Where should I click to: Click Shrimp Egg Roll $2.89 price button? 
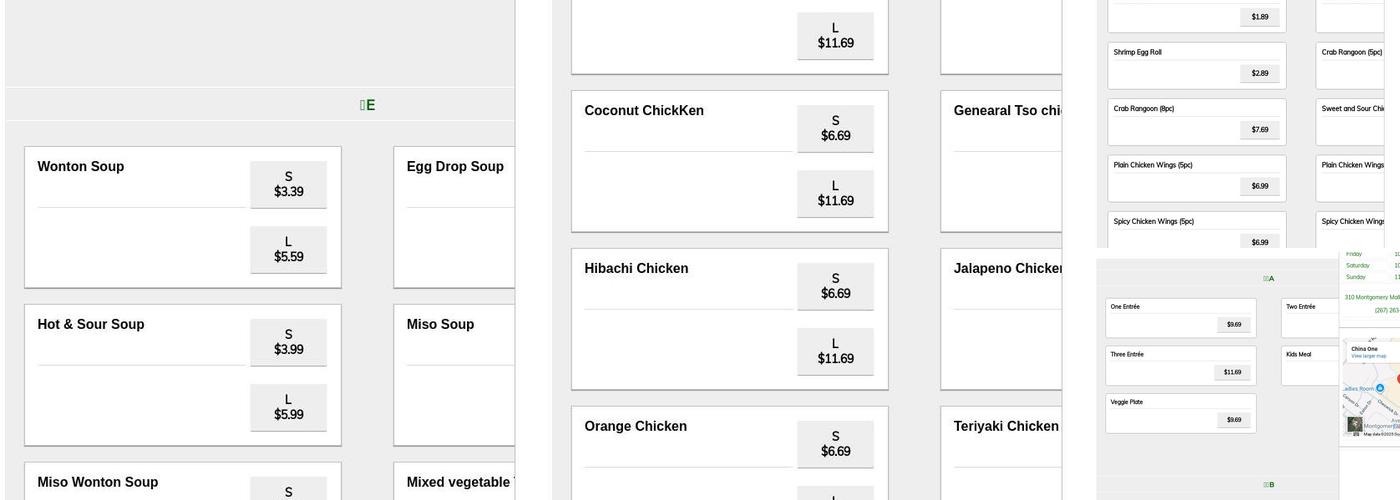click(x=1259, y=73)
